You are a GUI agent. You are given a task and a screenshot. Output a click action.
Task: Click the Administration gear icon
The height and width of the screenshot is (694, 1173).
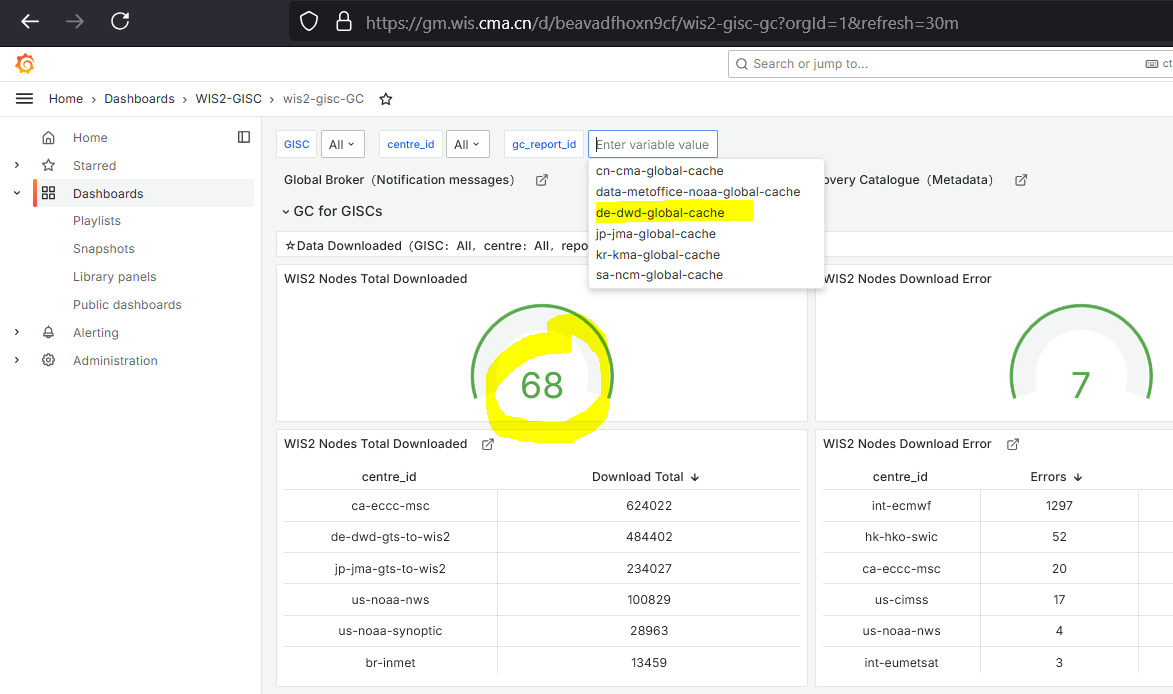(x=49, y=360)
